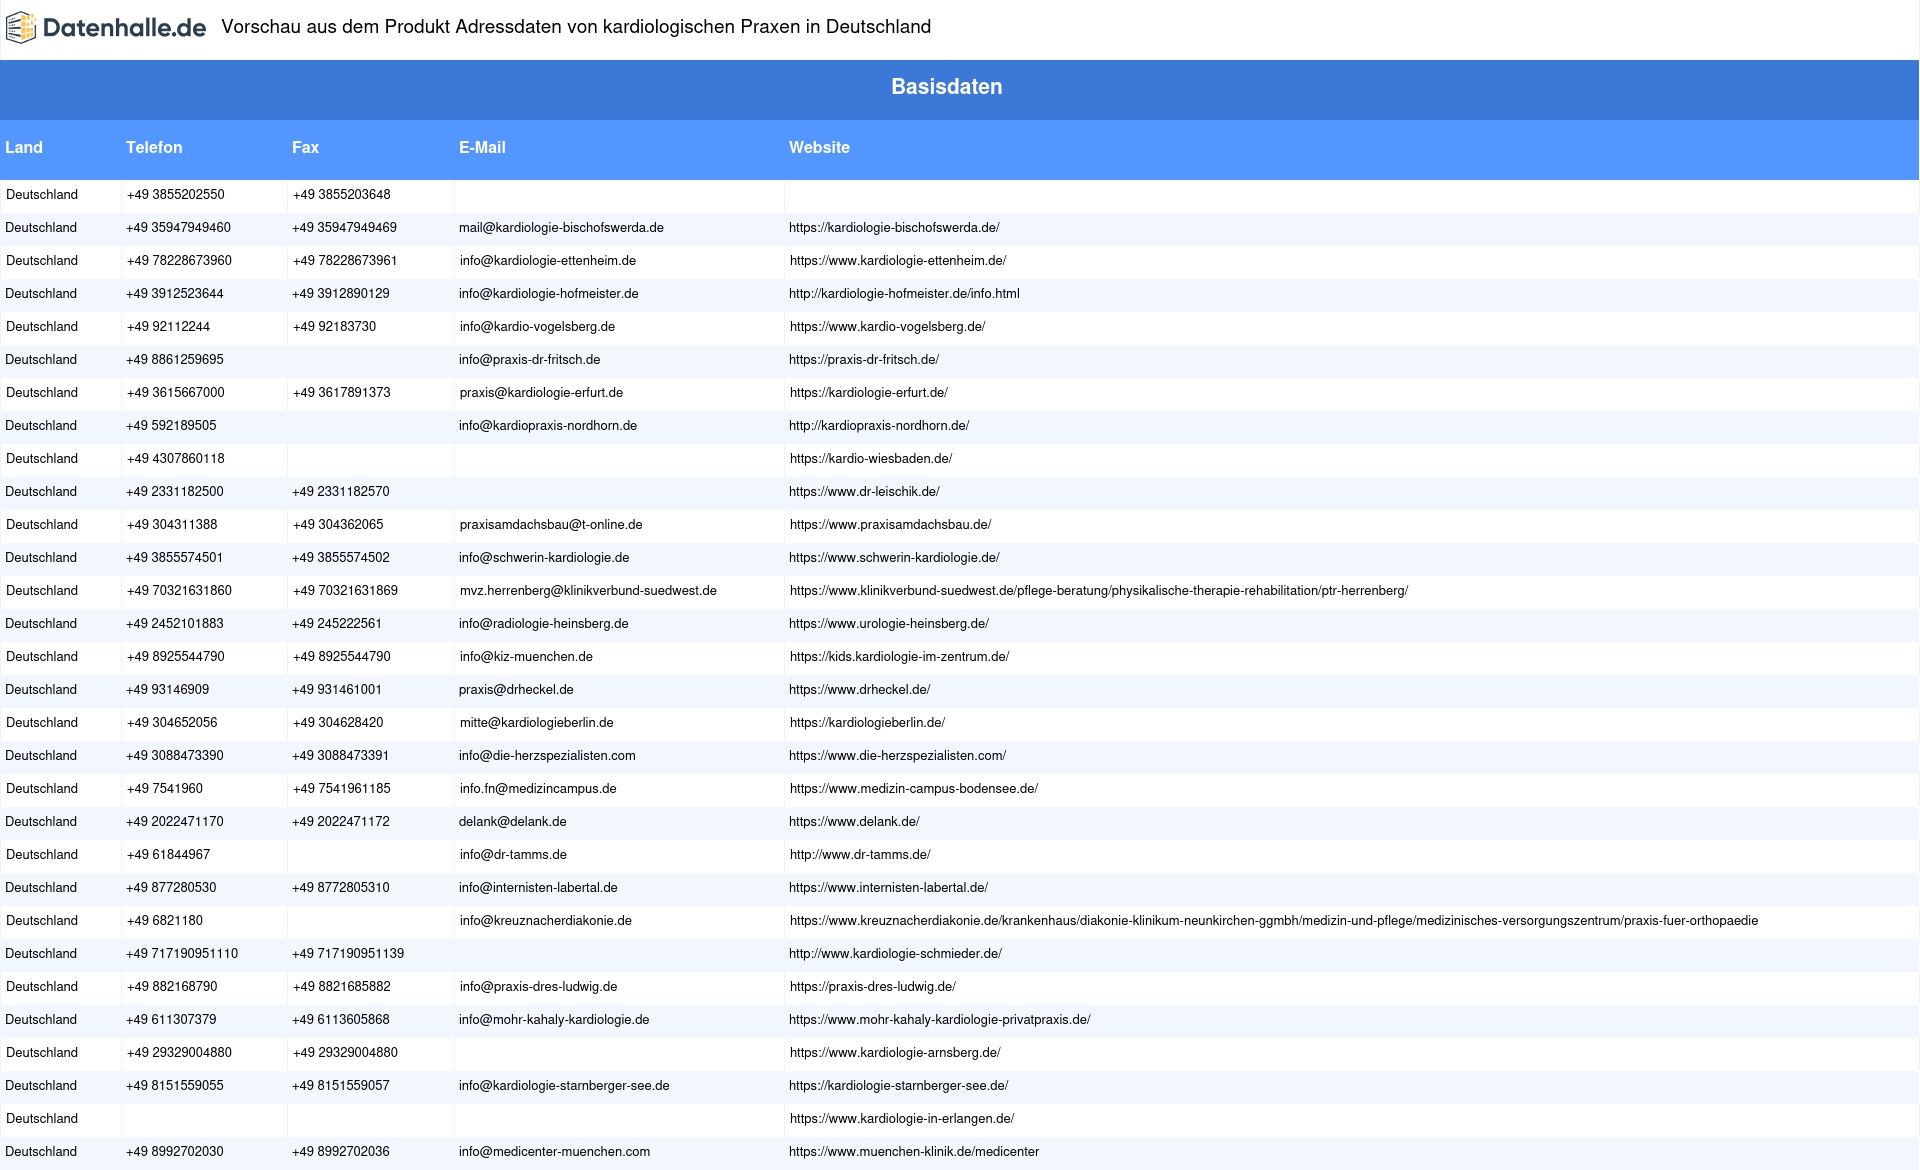Image resolution: width=1920 pixels, height=1170 pixels.
Task: Click the Datenhalle.de logo icon
Action: click(x=21, y=28)
